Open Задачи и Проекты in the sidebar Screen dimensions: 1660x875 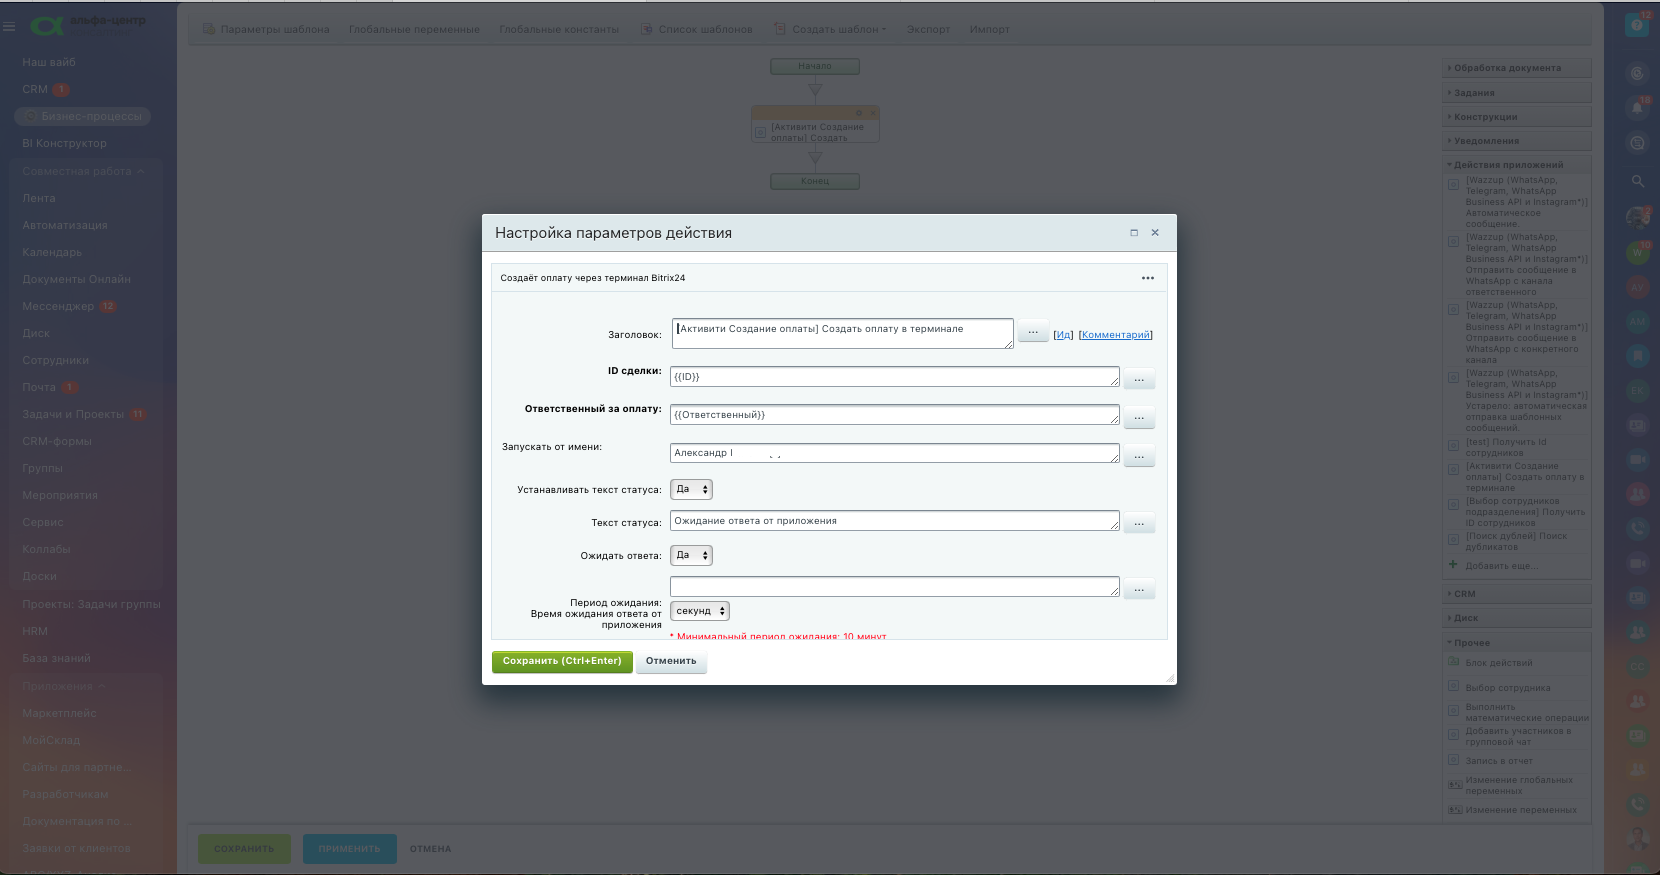(73, 414)
